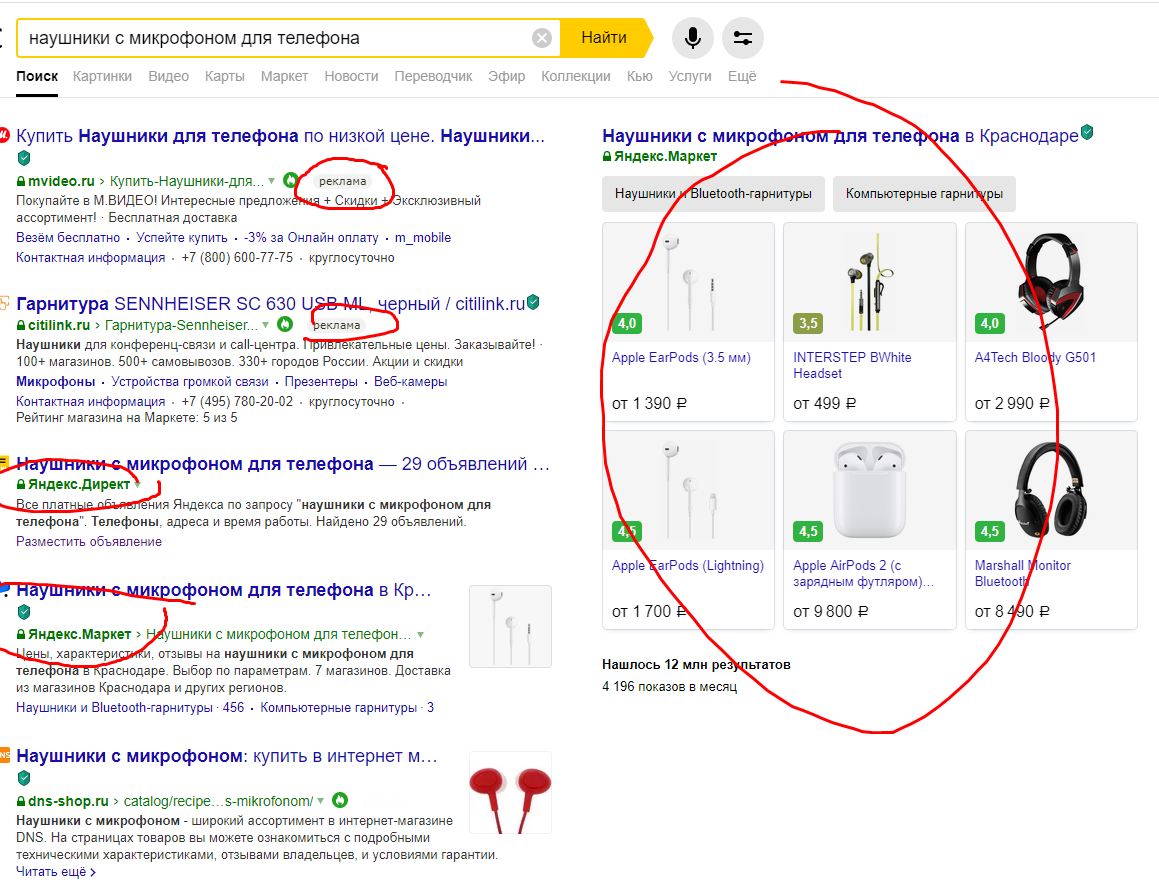Open the Маркет tab

(x=284, y=76)
